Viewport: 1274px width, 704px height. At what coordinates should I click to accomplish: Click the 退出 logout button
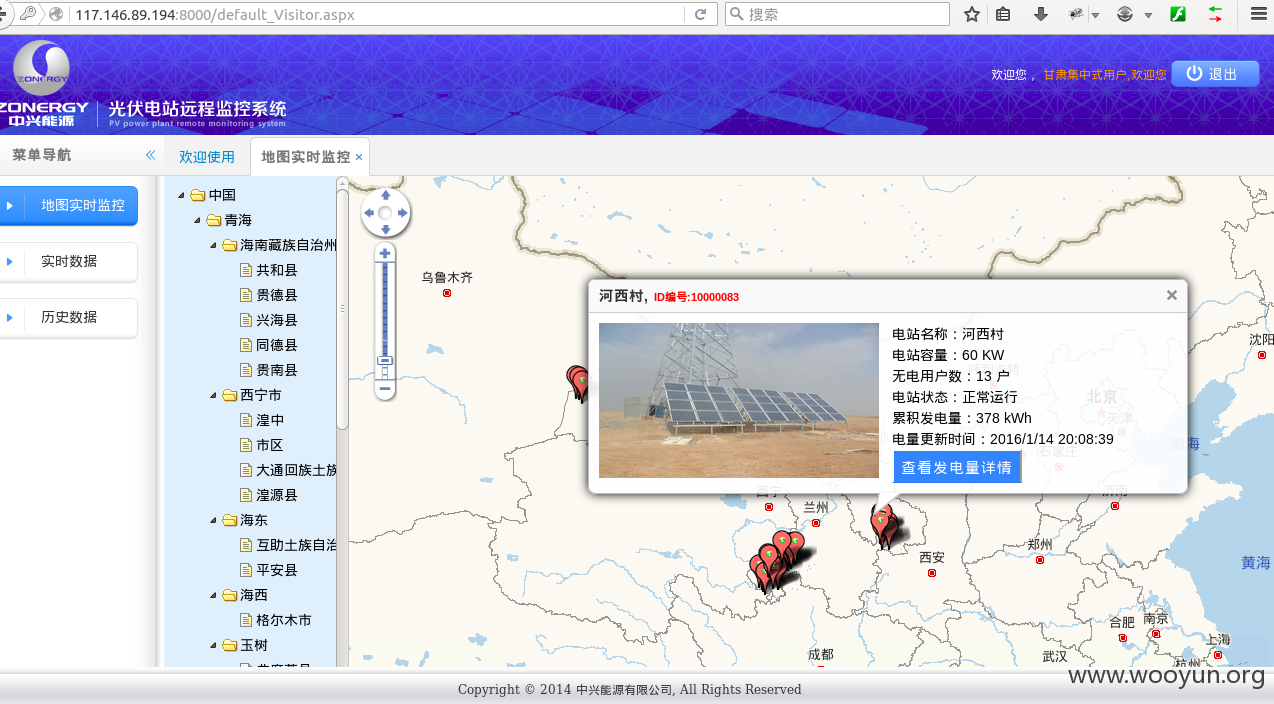coord(1215,74)
